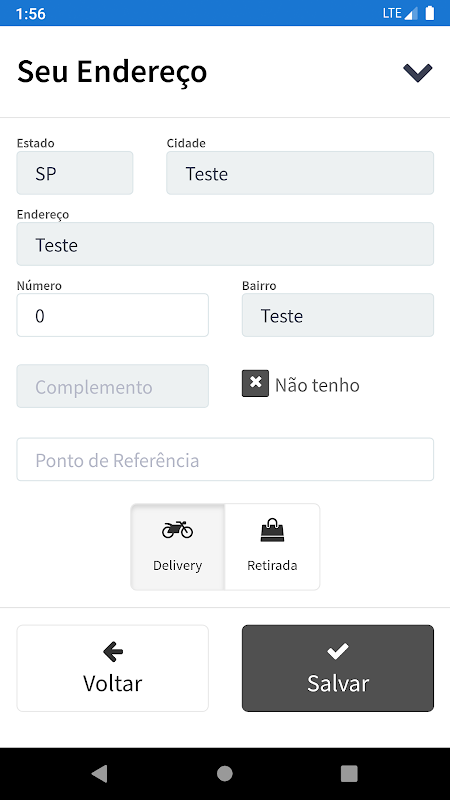Tap the shopping bag Retirada icon
The image size is (450, 800).
point(272,530)
